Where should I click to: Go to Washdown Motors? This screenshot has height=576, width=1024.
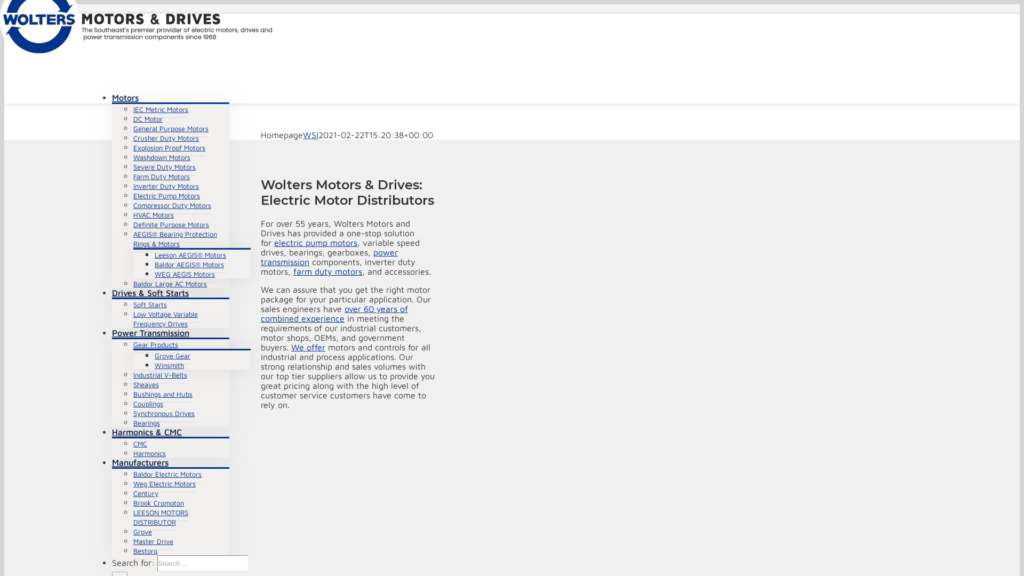point(161,158)
